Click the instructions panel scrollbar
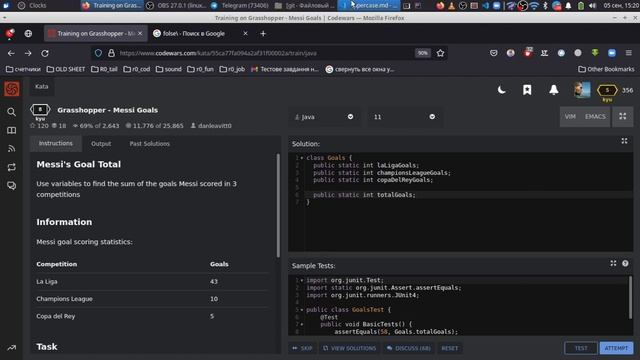The height and width of the screenshot is (360, 640). point(278,205)
